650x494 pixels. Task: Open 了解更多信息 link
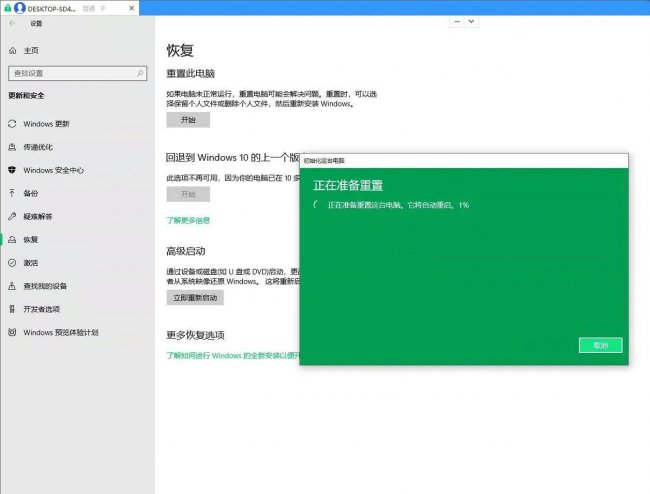coord(188,220)
